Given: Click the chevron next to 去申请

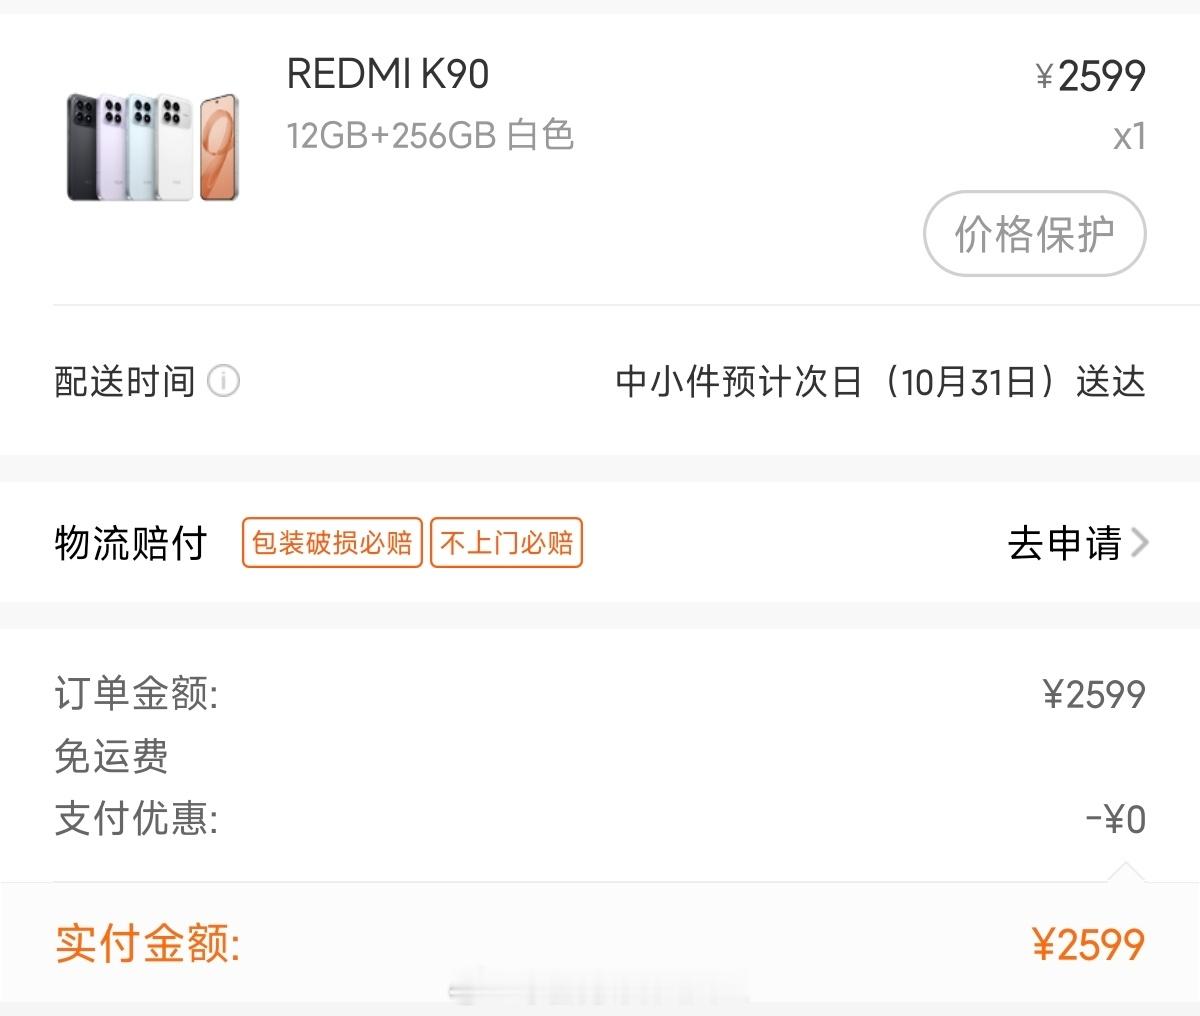Looking at the screenshot, I should point(1140,543).
